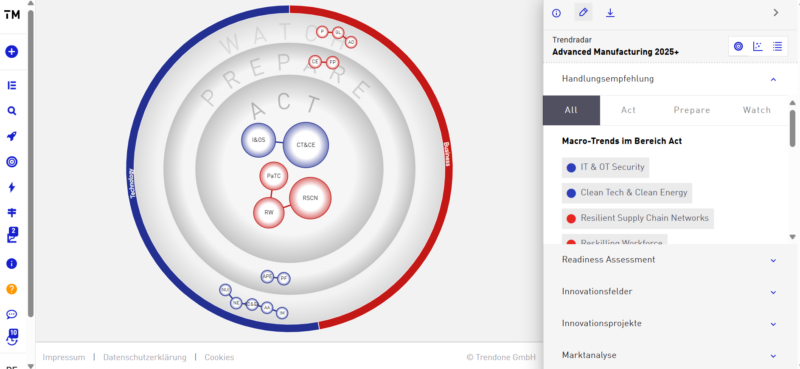Switch to scatter plot view toggle
Screen dimensions: 800x369
pyautogui.click(x=758, y=46)
